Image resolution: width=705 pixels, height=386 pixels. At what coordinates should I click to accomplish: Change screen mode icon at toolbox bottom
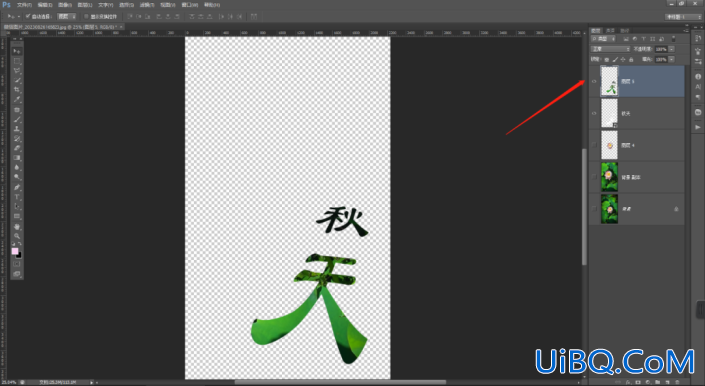(17, 274)
